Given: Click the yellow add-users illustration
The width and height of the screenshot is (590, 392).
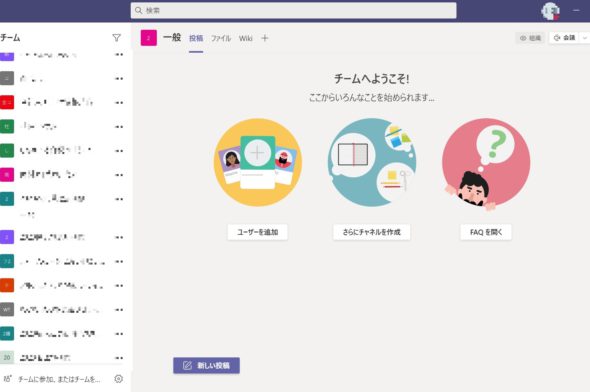Looking at the screenshot, I should point(258,163).
